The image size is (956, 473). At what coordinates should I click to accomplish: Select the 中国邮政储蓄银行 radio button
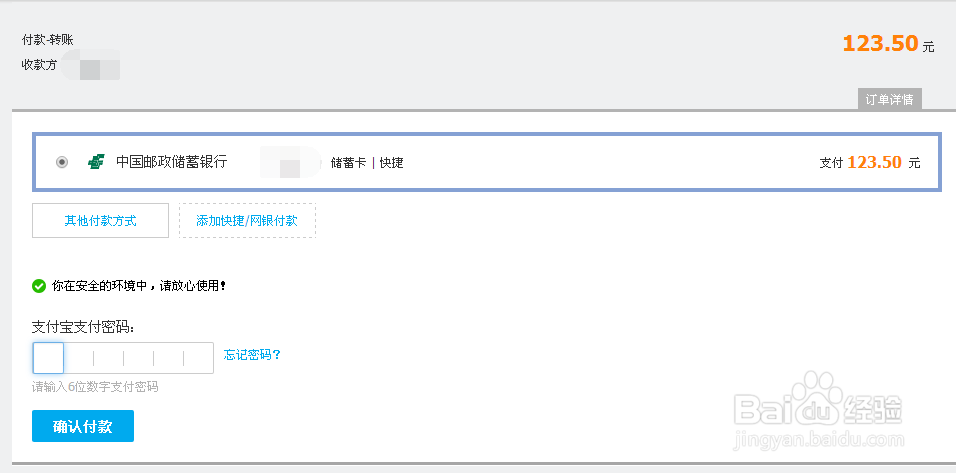pos(62,162)
